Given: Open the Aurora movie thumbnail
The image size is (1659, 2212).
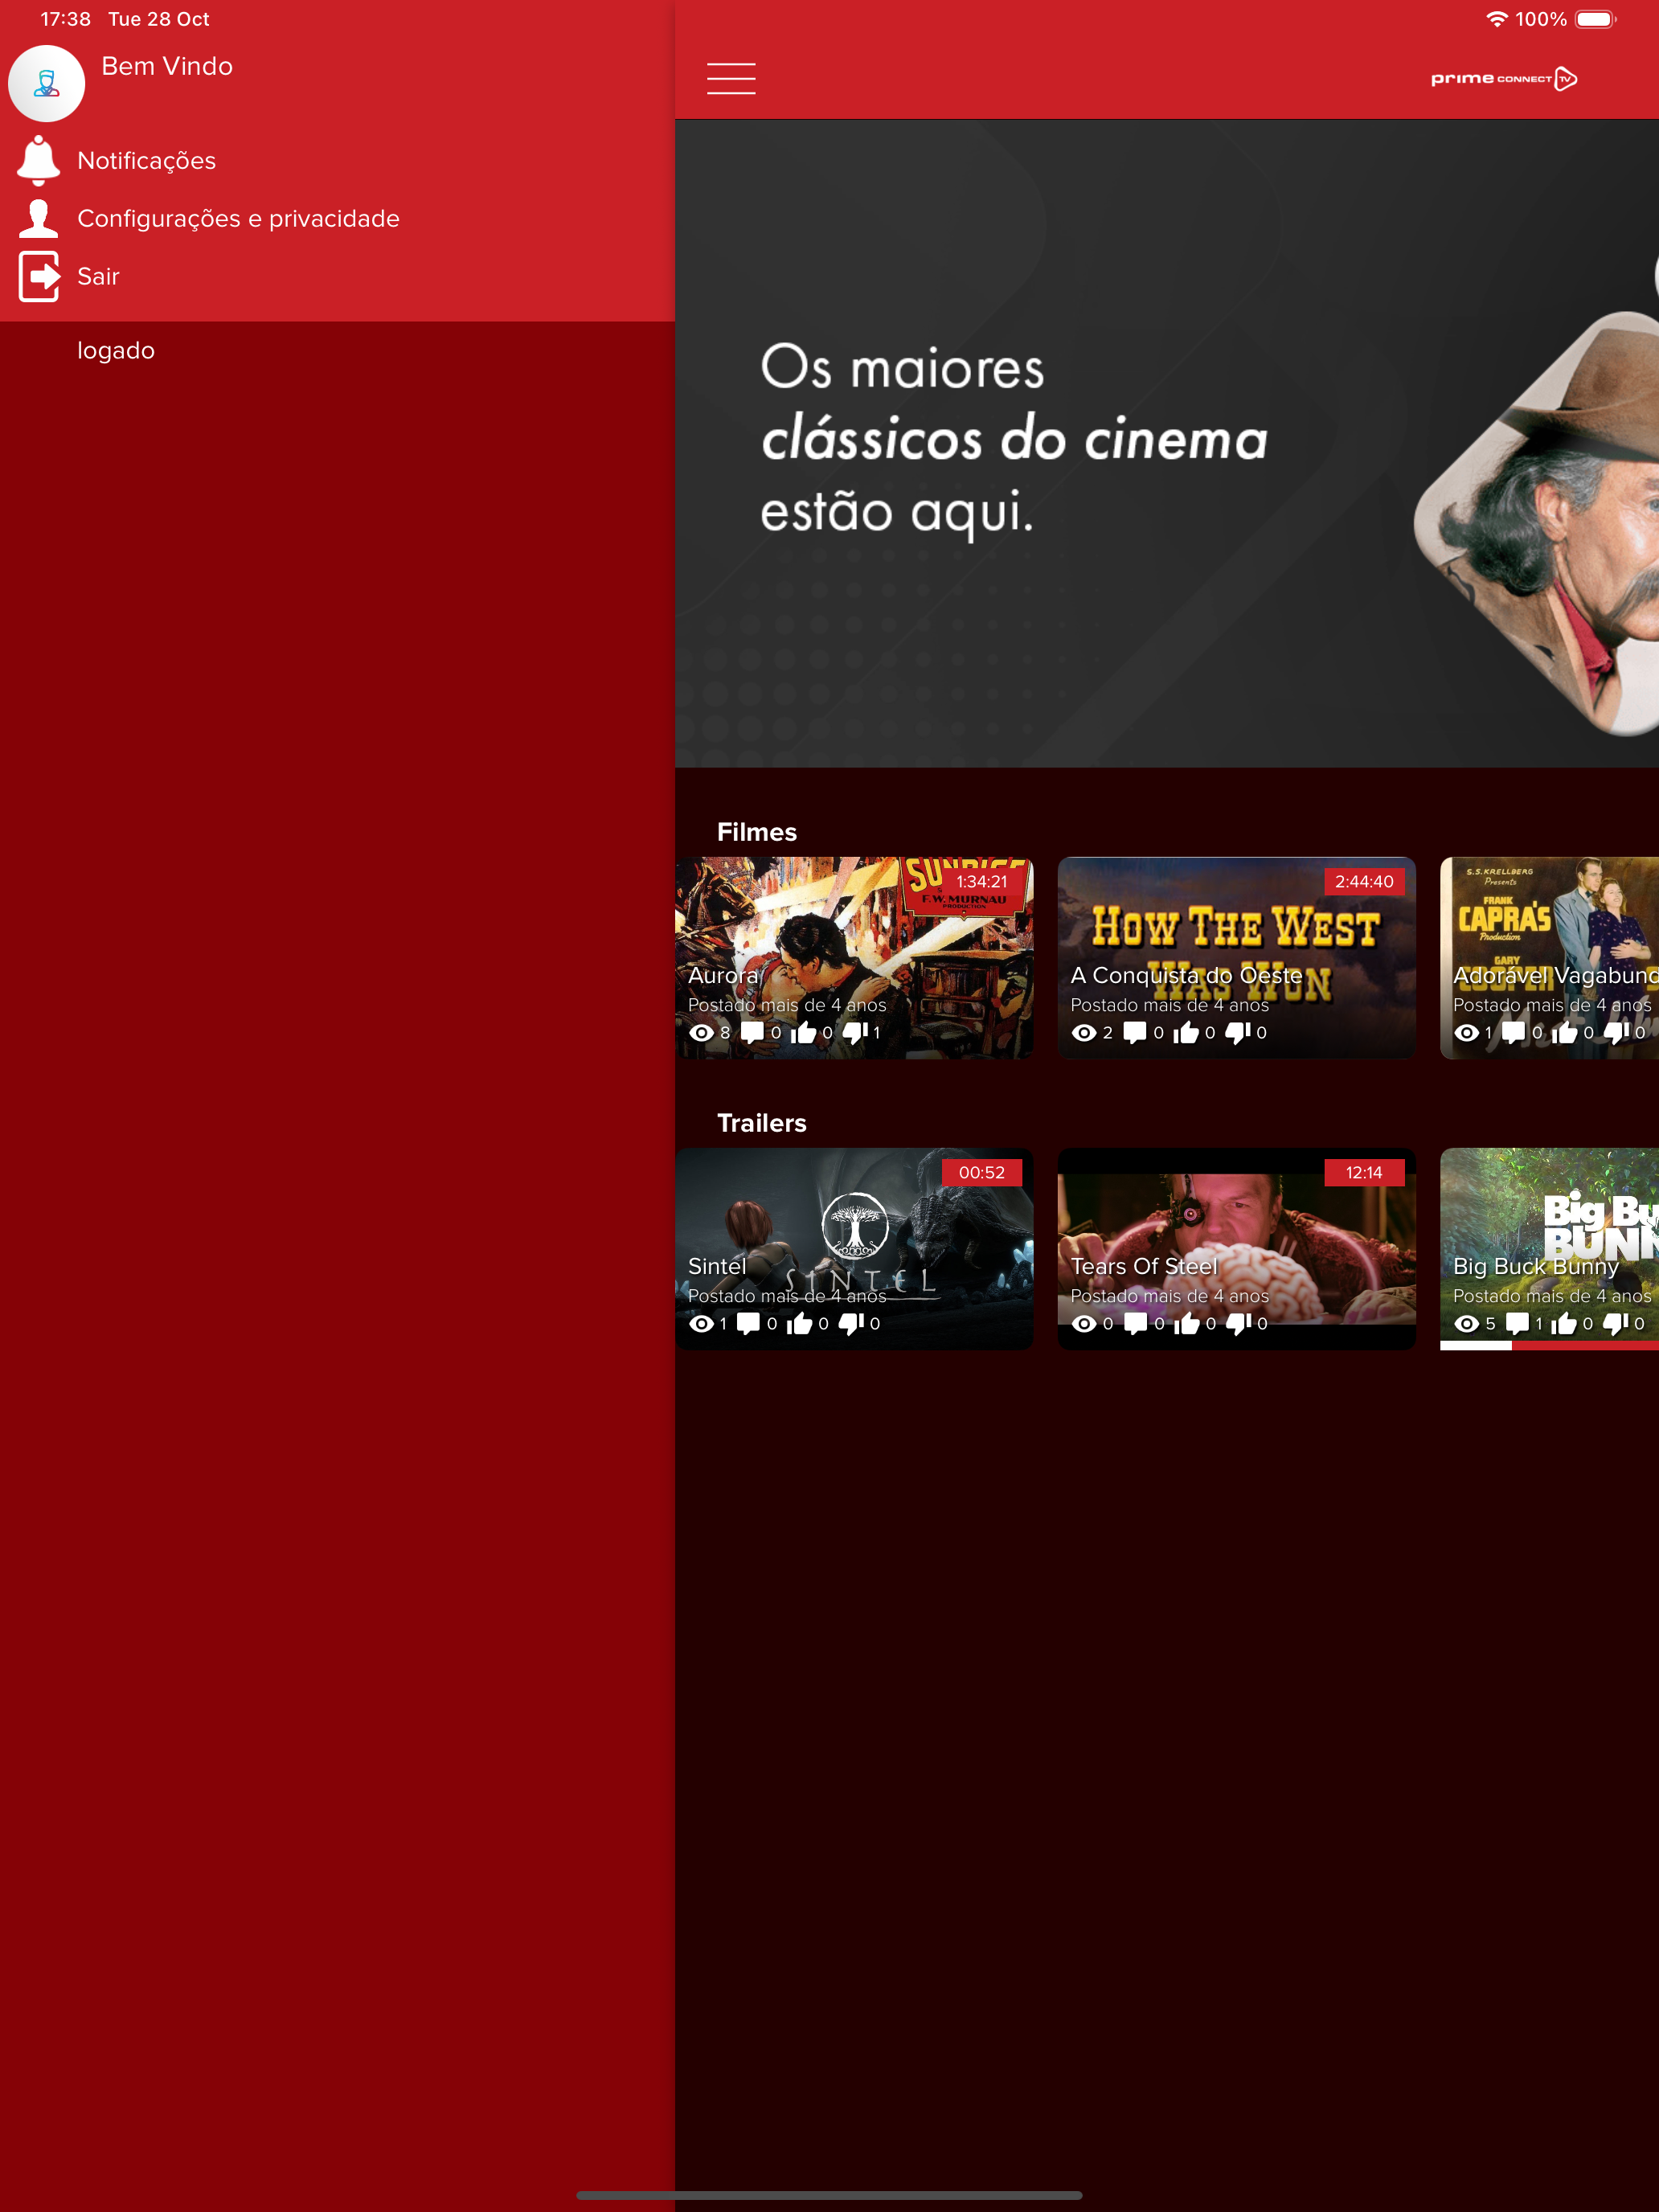Looking at the screenshot, I should (854, 958).
